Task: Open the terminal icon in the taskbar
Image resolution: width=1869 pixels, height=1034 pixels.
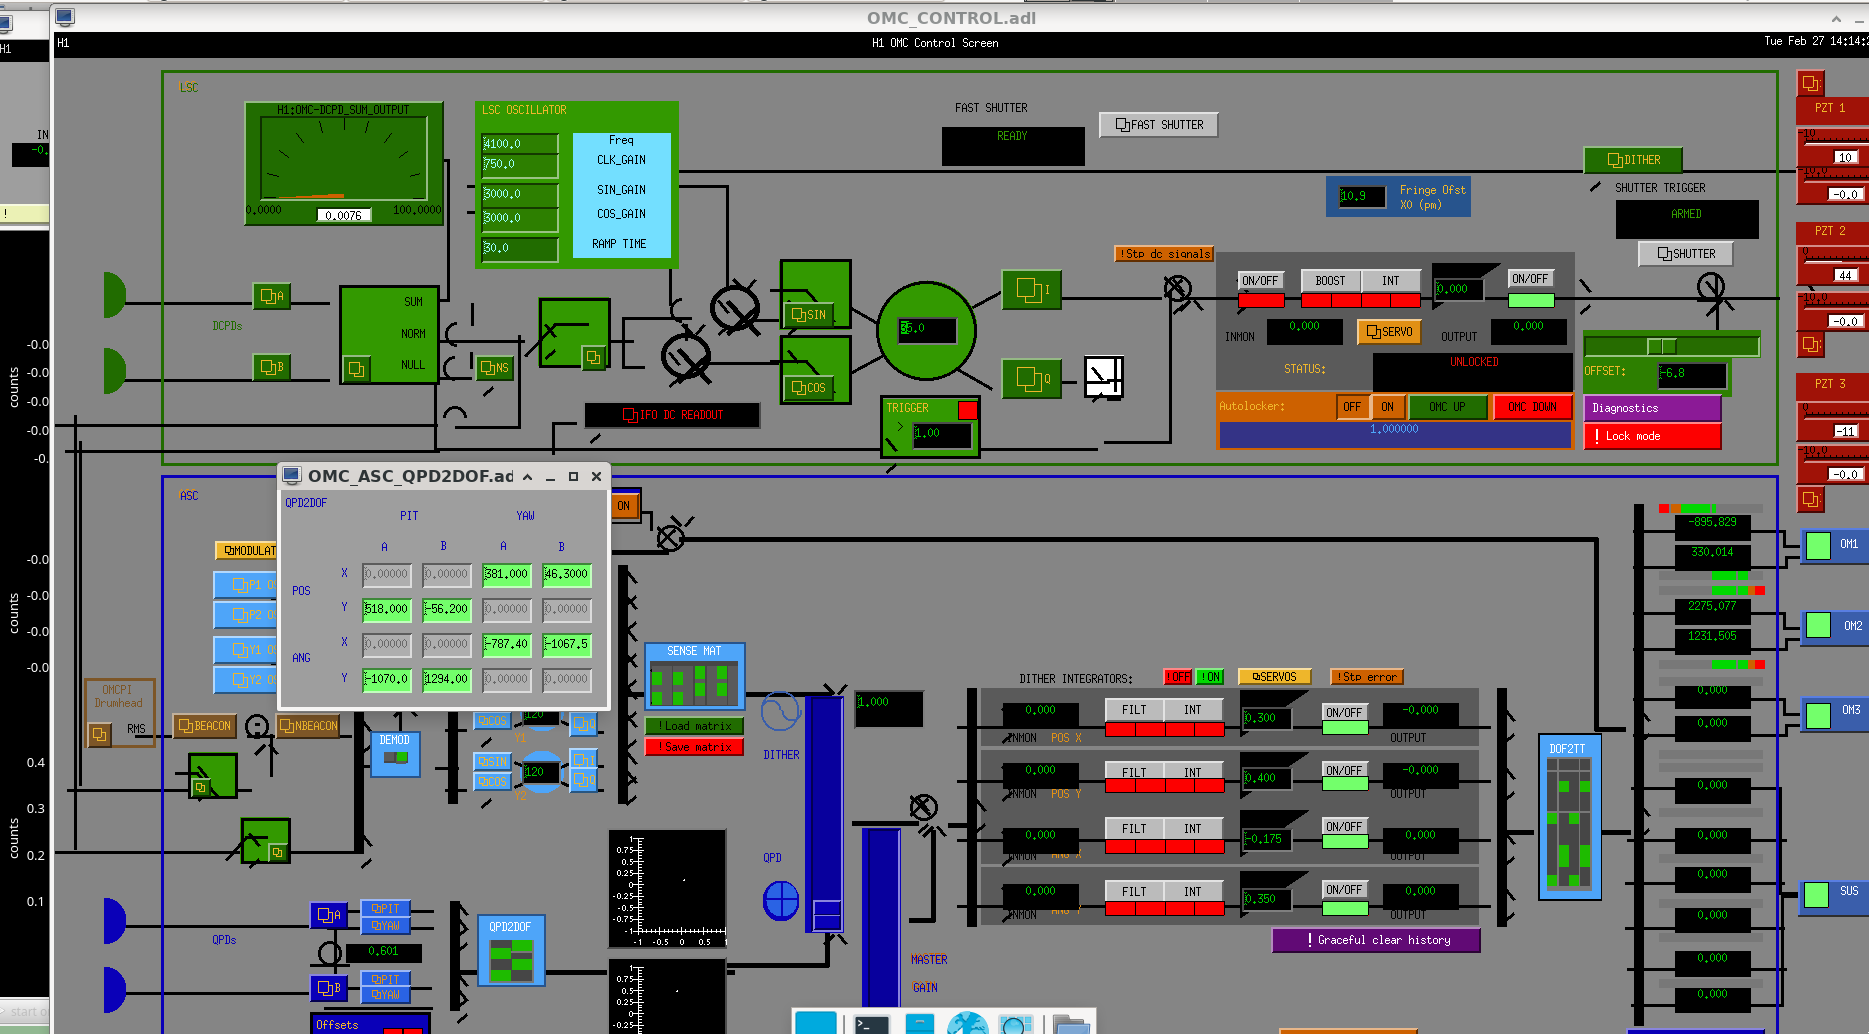Action: [x=871, y=1024]
